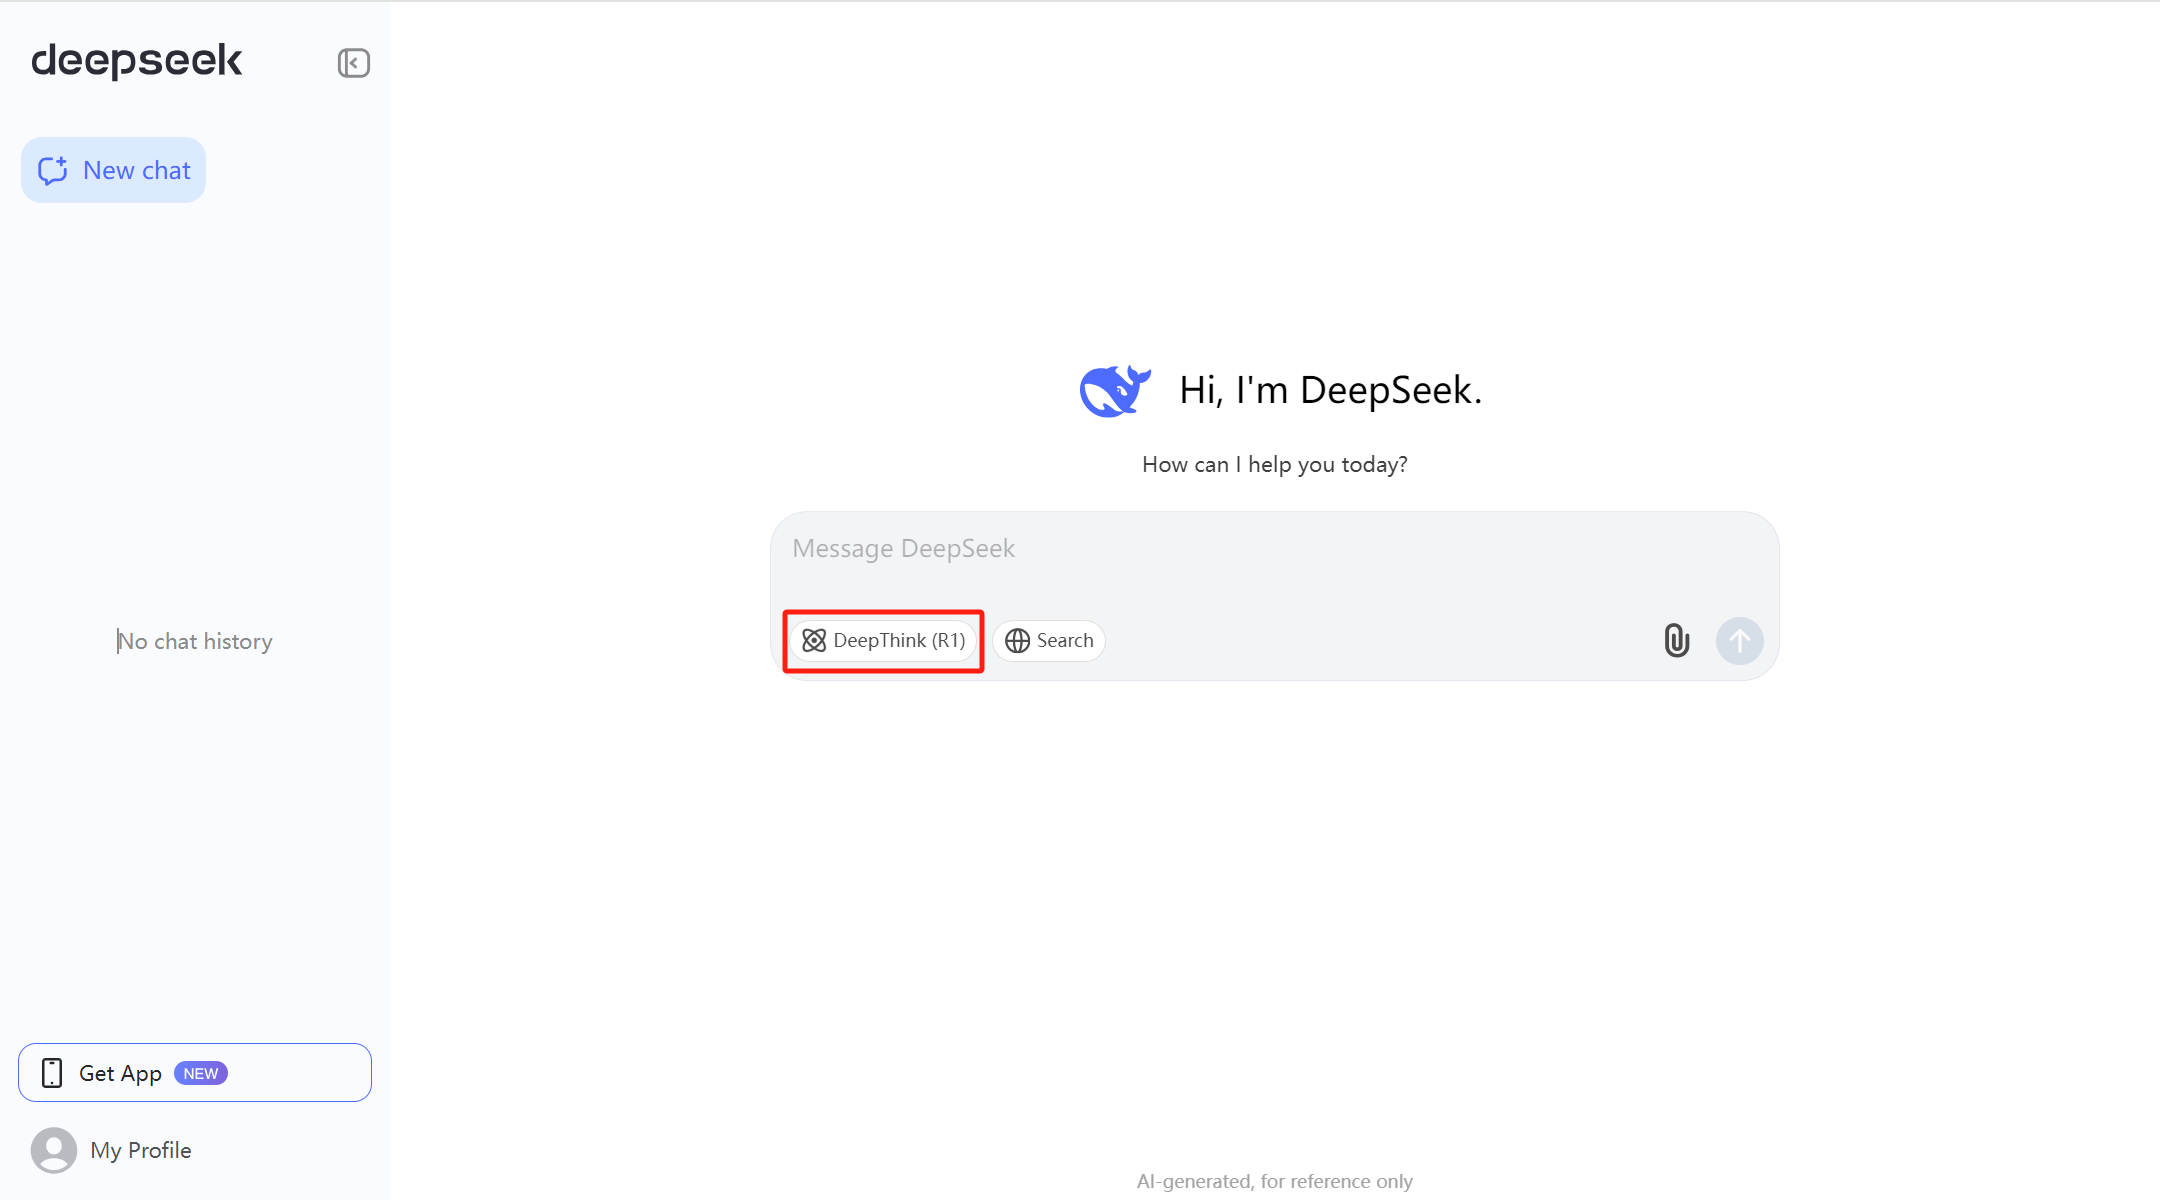
Task: Click 'How can I help you today?' text
Action: pos(1275,464)
